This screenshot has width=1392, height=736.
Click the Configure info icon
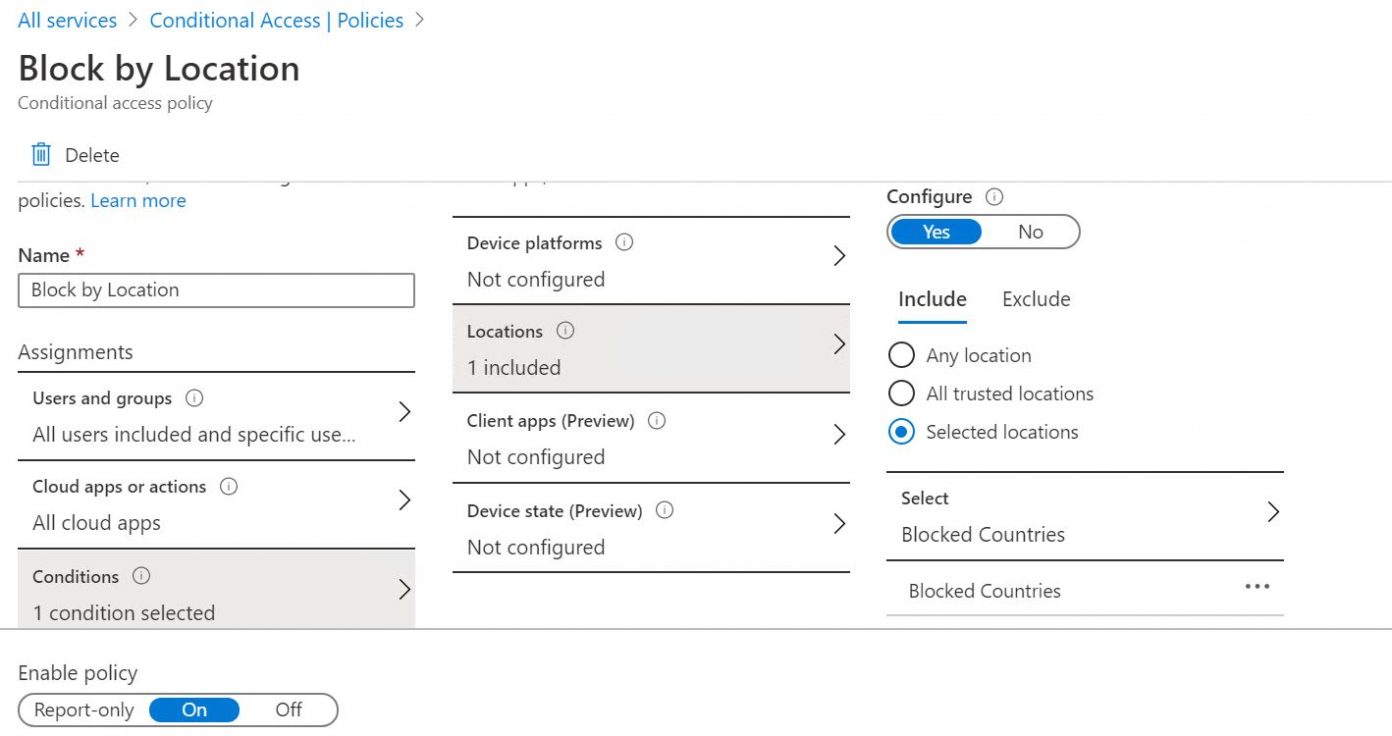pos(994,196)
